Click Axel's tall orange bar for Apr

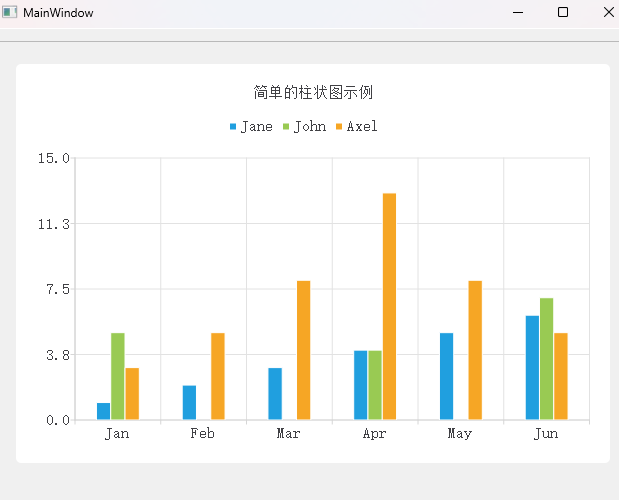click(x=390, y=306)
